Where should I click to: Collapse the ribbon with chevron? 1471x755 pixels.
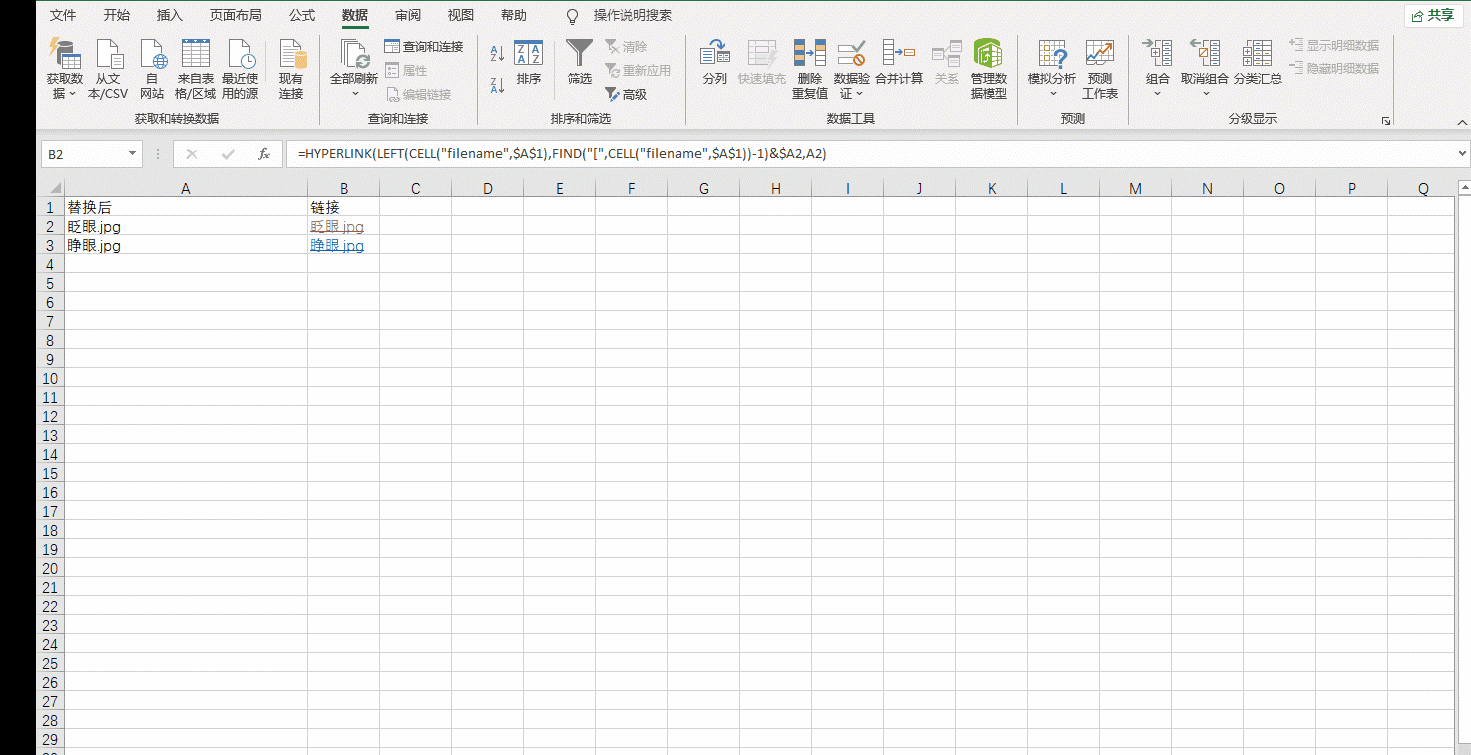point(1462,121)
